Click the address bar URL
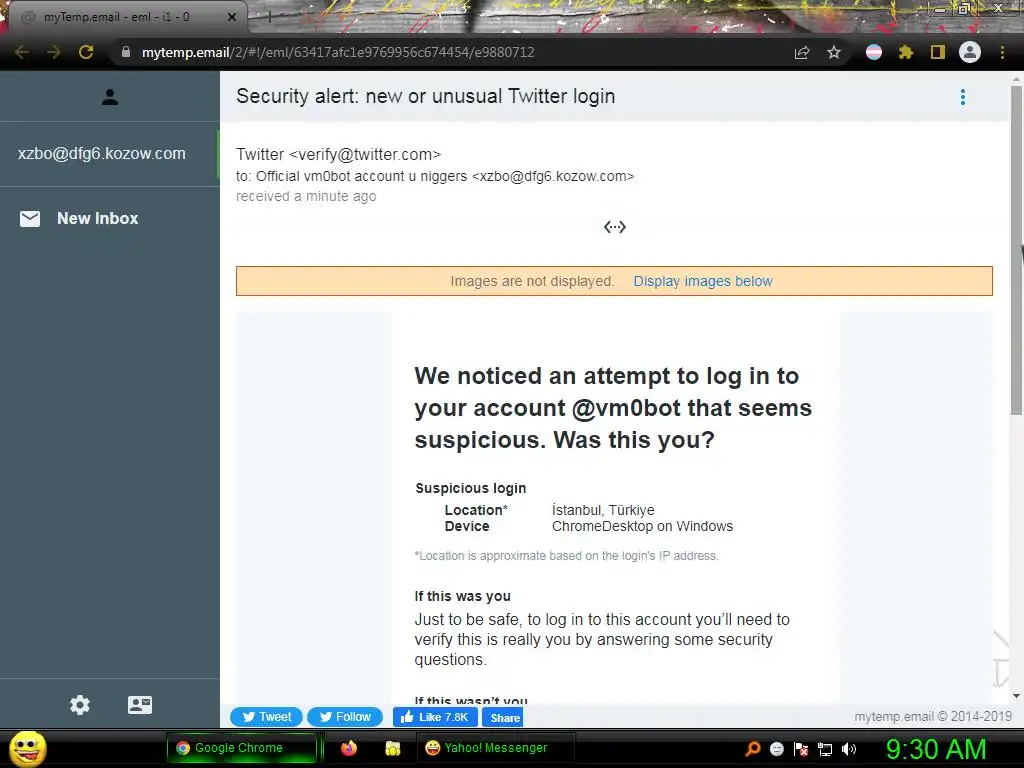 tap(338, 52)
